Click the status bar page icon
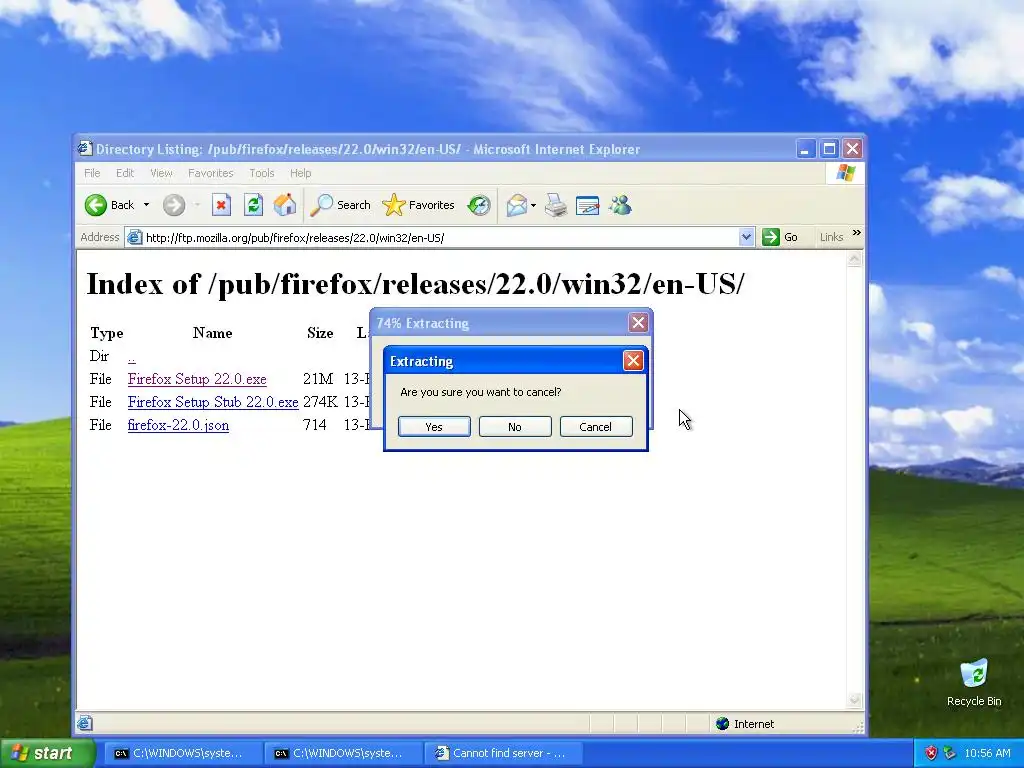The width and height of the screenshot is (1024, 768). click(x=85, y=724)
